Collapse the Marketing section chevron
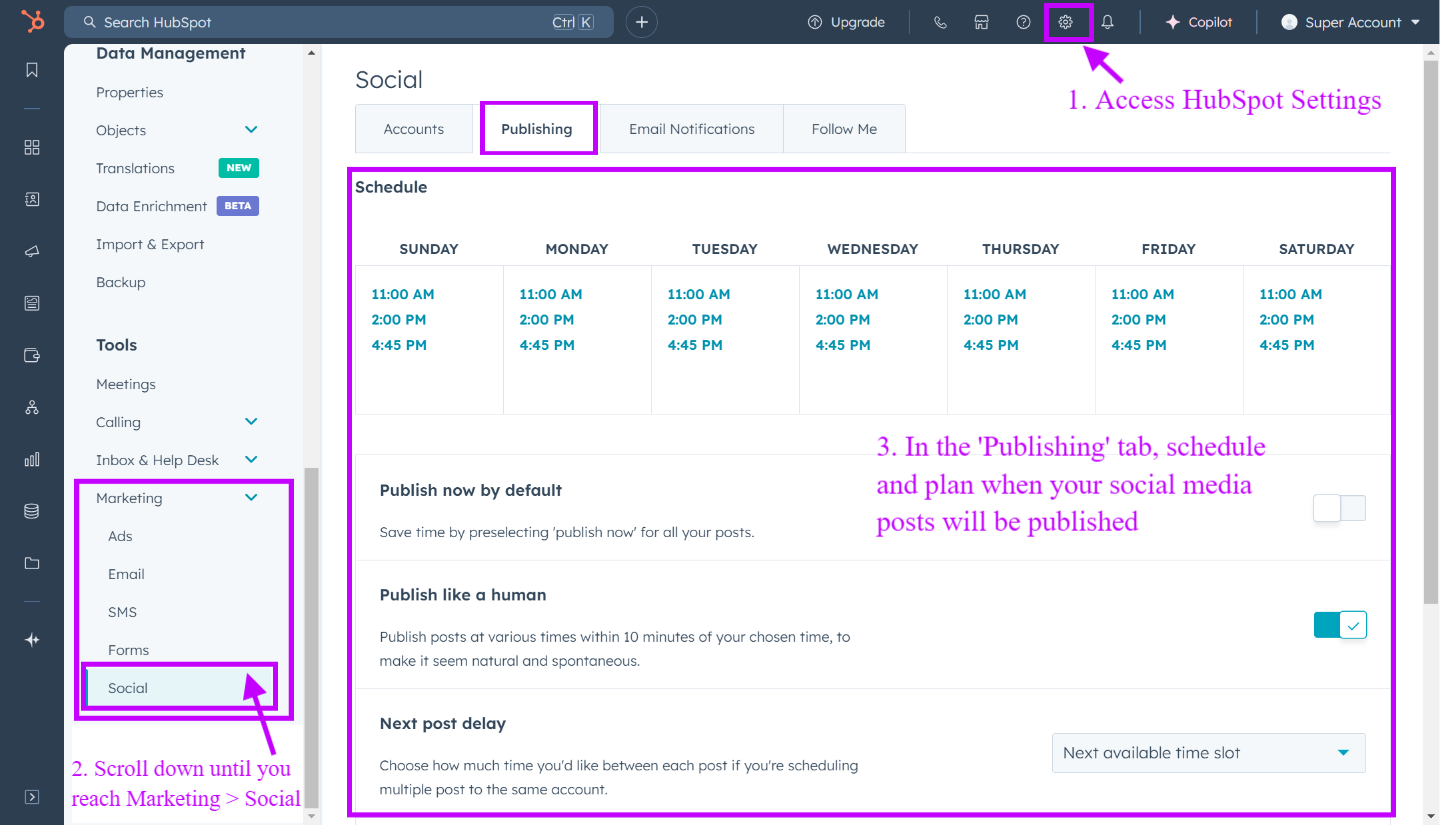 click(x=251, y=498)
